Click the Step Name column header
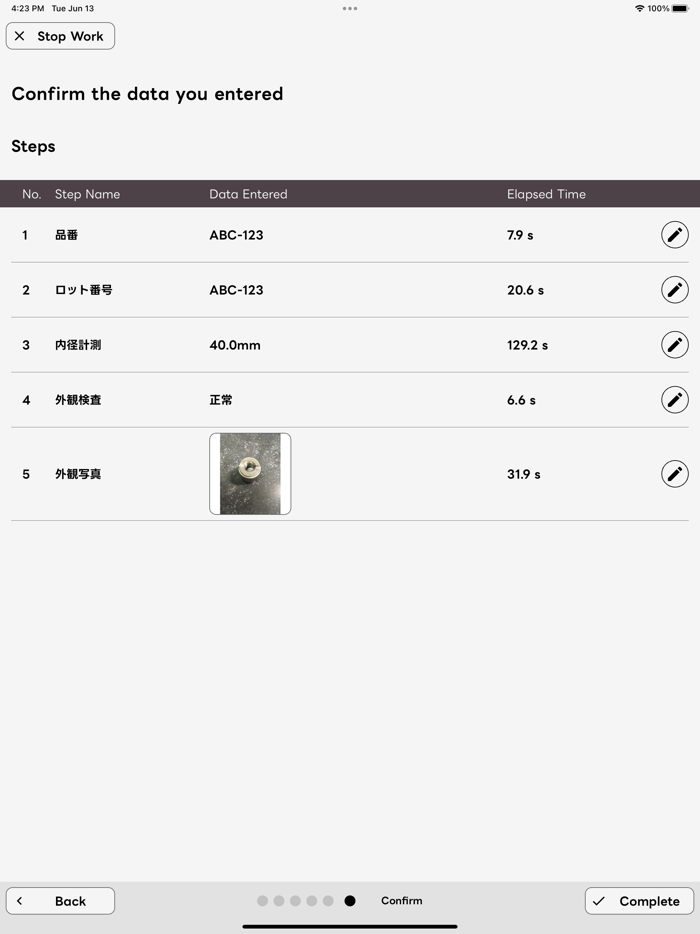 [x=87, y=194]
